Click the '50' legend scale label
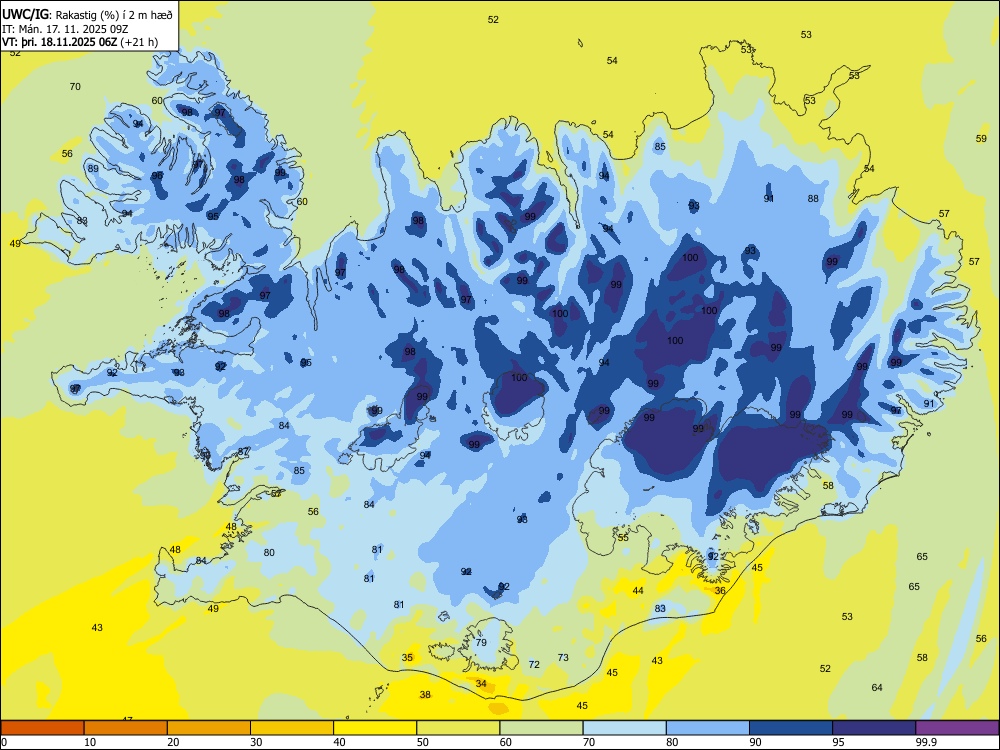The image size is (1000, 750). pos(423,742)
